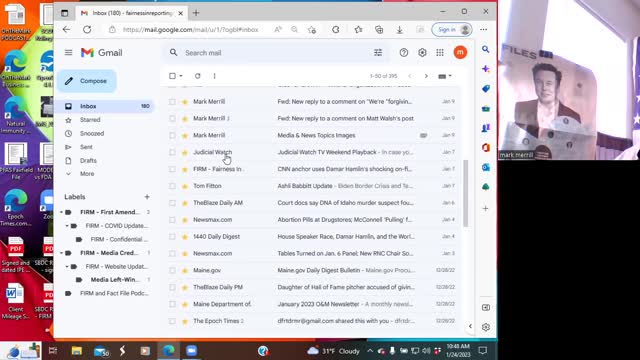The image size is (640, 360).
Task: Collapse the FIRM - Media Cred label tree
Action: click(x=62, y=253)
